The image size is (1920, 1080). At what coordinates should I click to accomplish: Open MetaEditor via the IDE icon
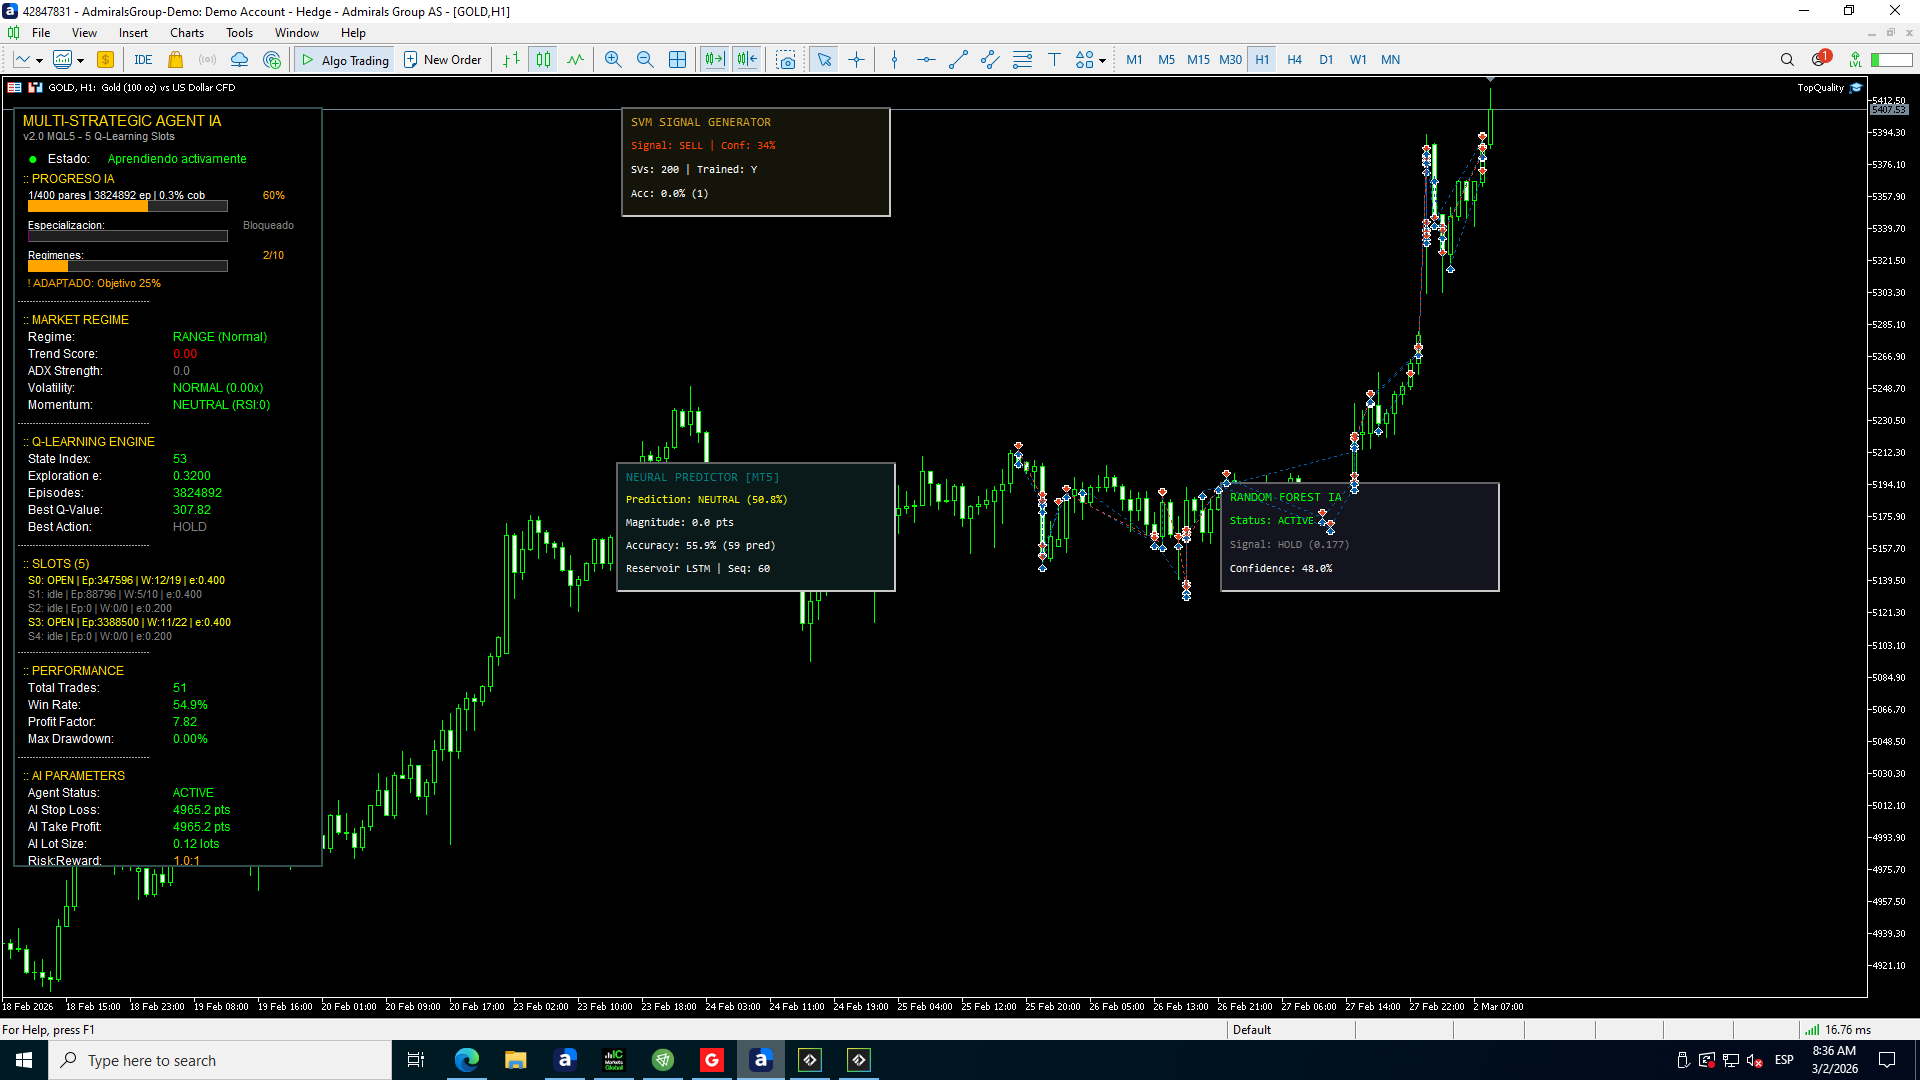point(143,60)
